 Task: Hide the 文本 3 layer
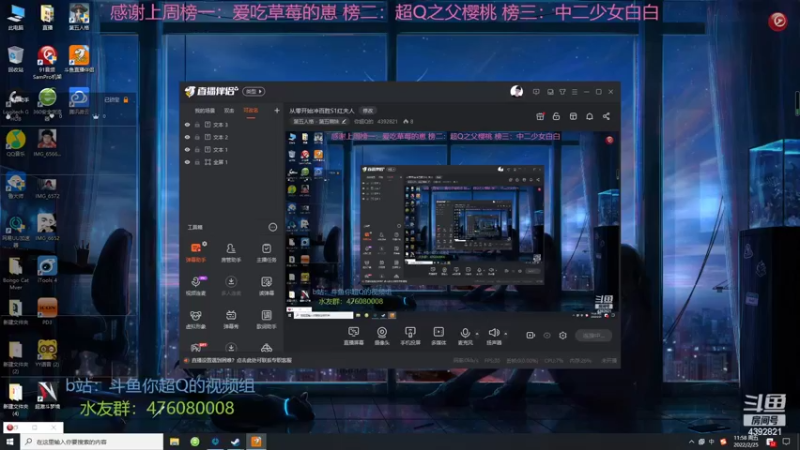[x=187, y=124]
